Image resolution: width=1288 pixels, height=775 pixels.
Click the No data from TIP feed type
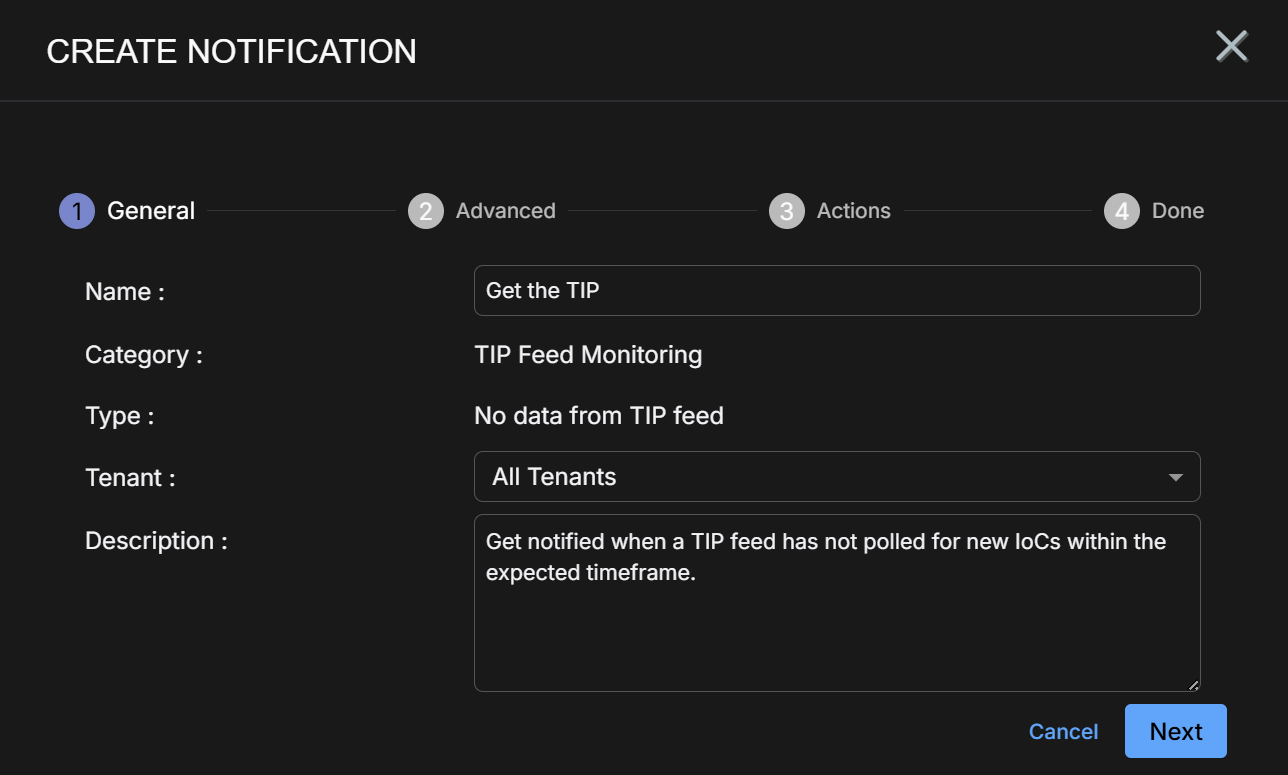tap(598, 416)
